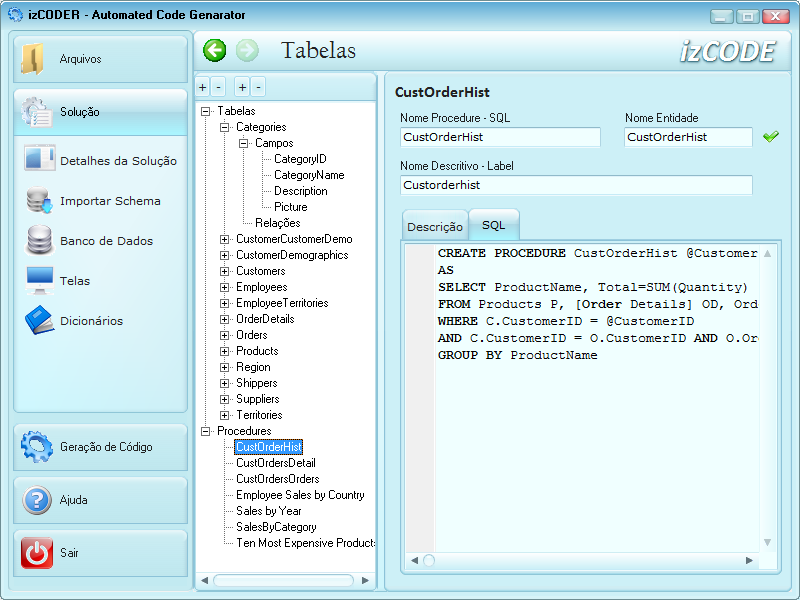
Task: Click the Dicionários link
Action: [x=91, y=321]
